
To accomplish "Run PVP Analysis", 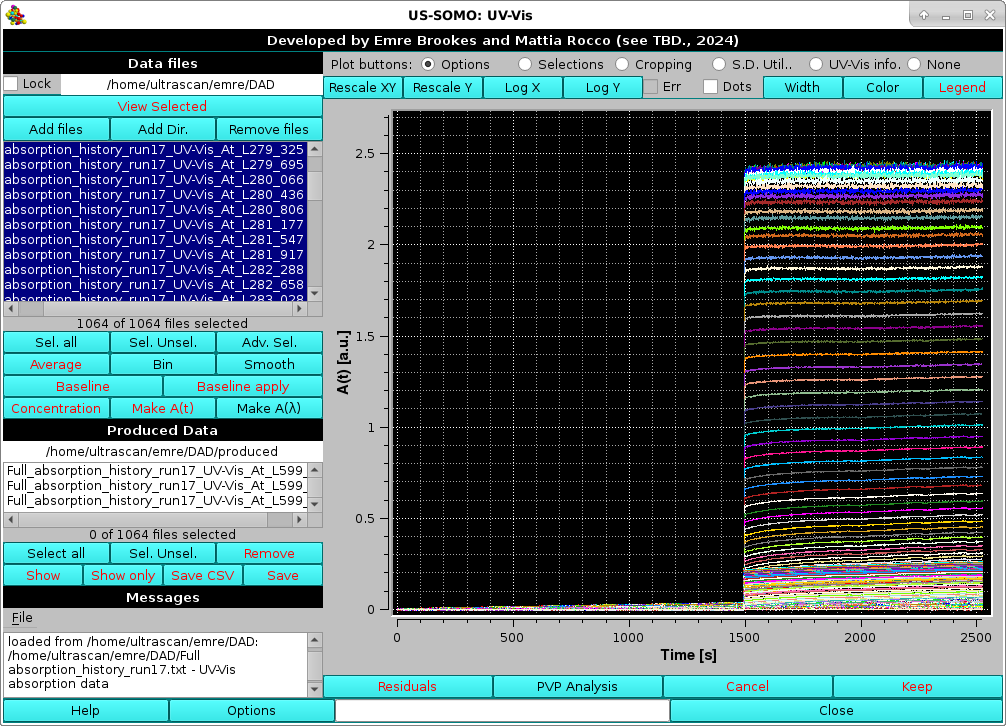I will (x=577, y=687).
